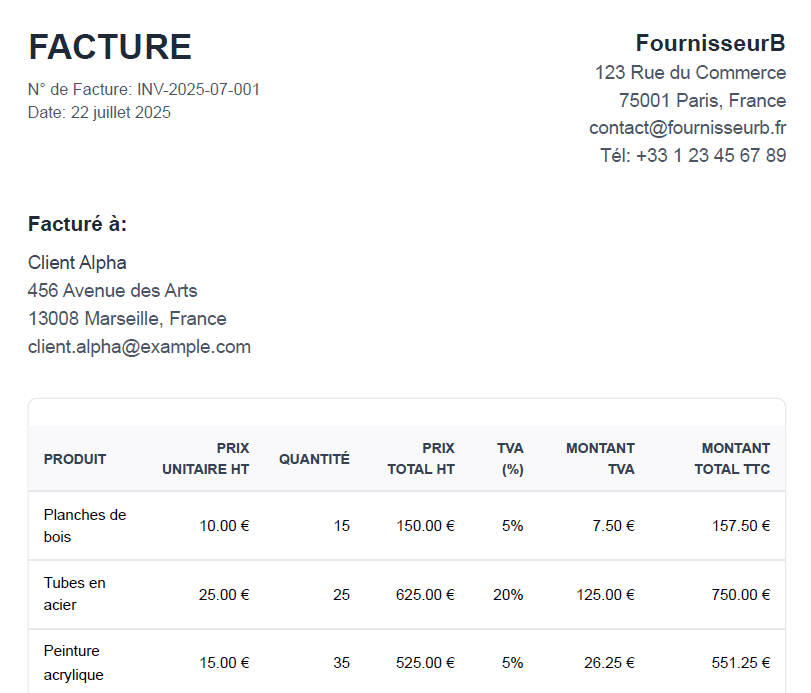Screen dimensions: 811x693
Task: Click the client.alpha@example.com email
Action: tap(139, 347)
